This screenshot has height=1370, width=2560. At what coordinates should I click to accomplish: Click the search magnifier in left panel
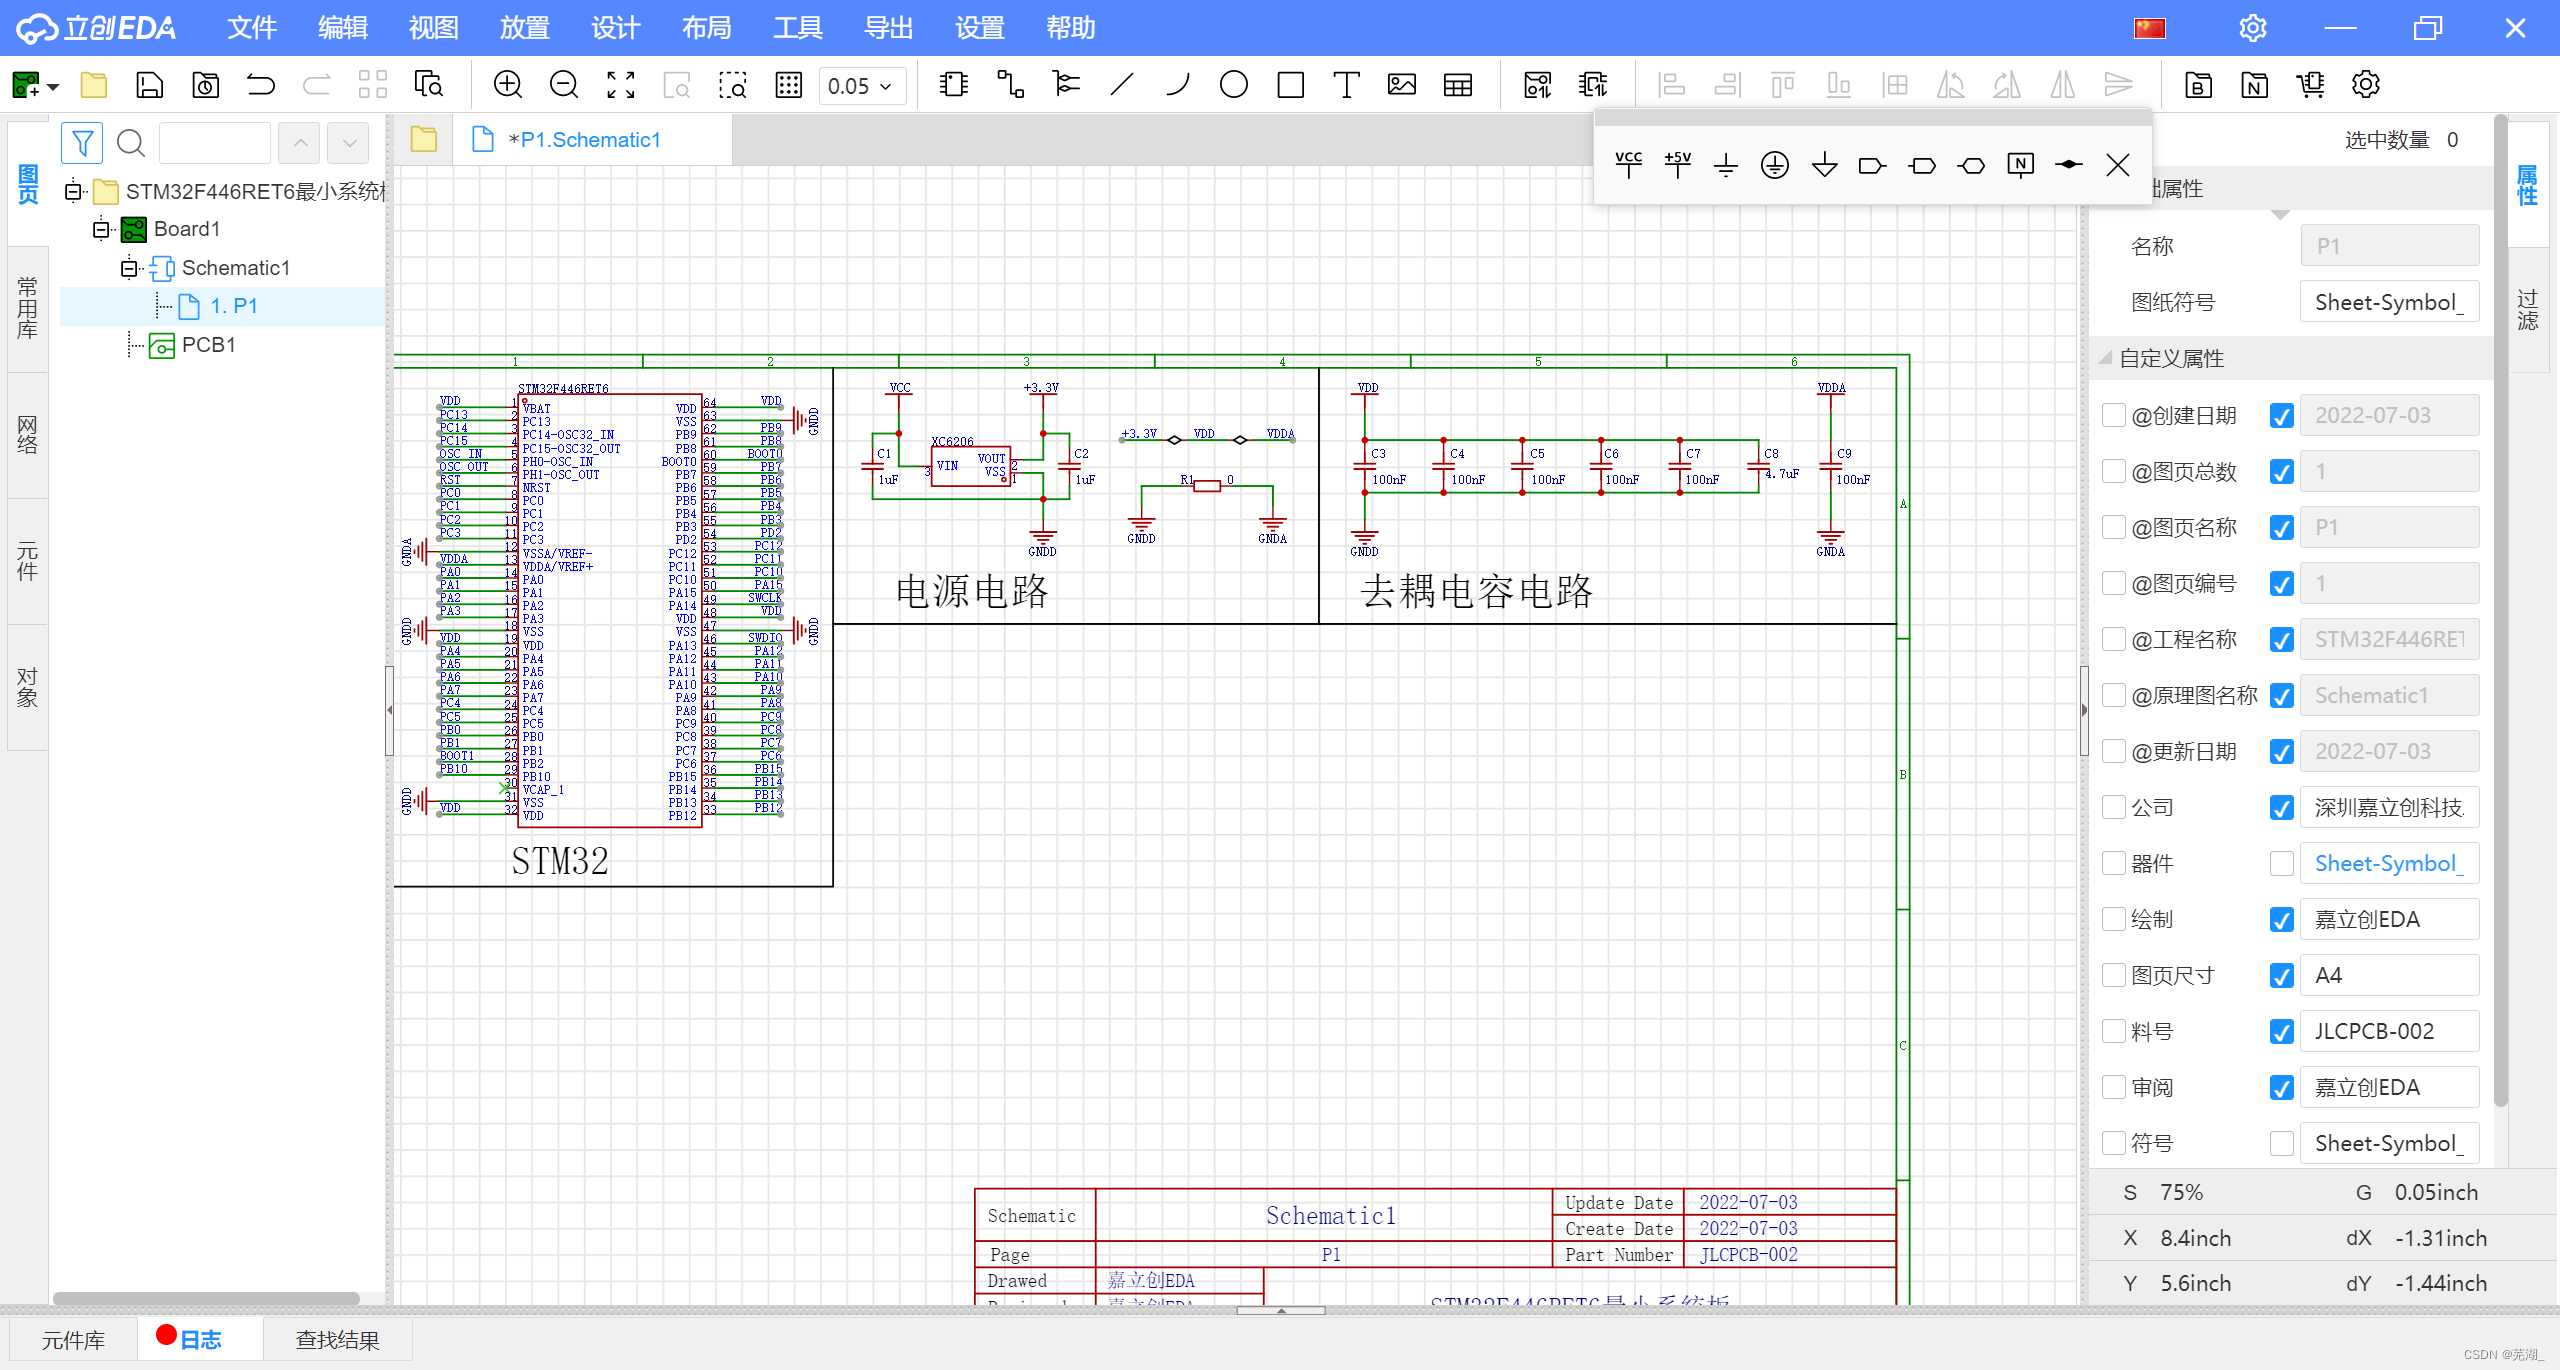[131, 143]
